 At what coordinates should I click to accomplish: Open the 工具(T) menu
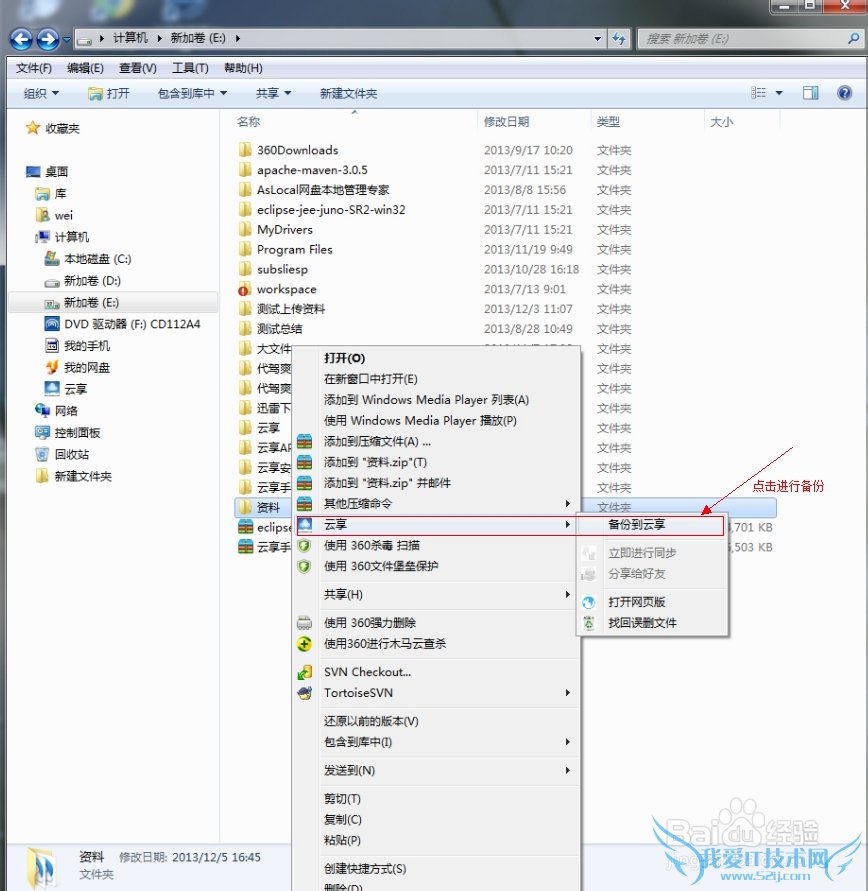pos(190,68)
